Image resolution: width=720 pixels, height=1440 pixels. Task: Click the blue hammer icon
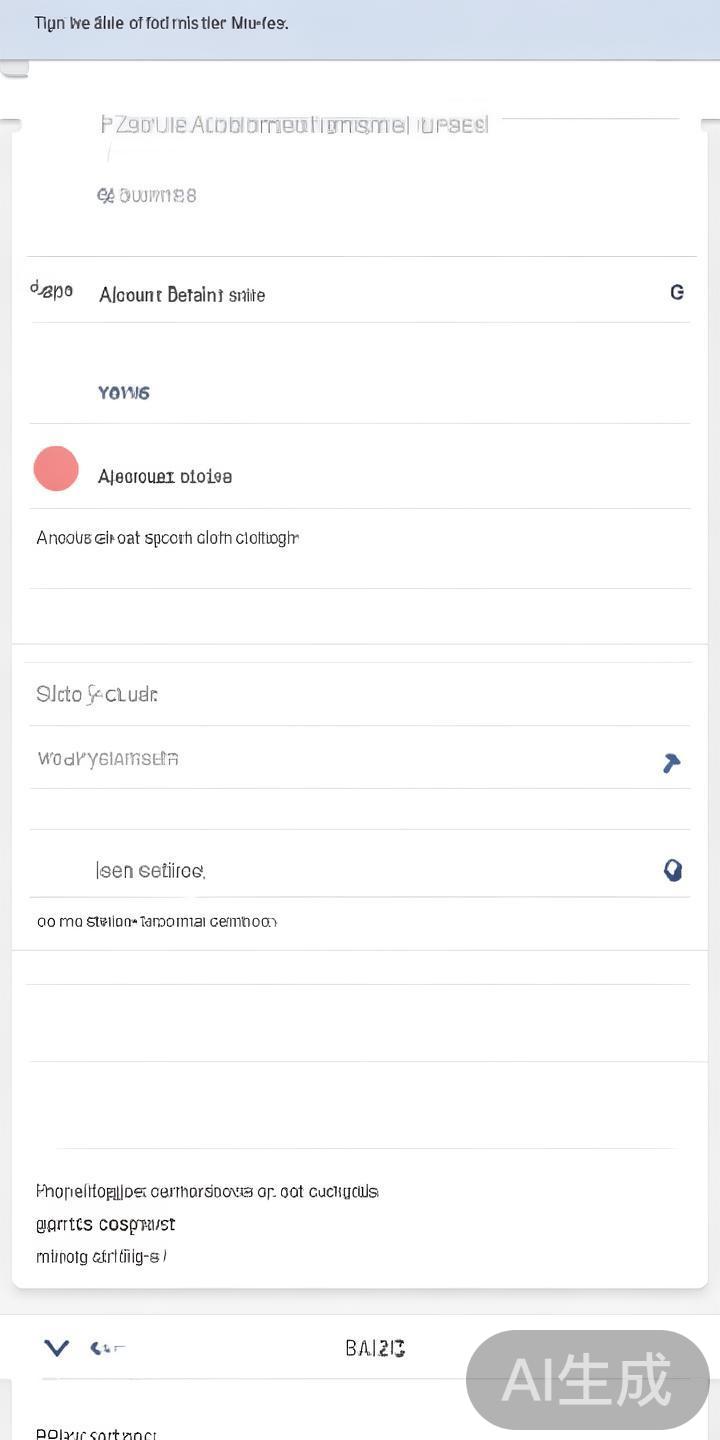671,763
